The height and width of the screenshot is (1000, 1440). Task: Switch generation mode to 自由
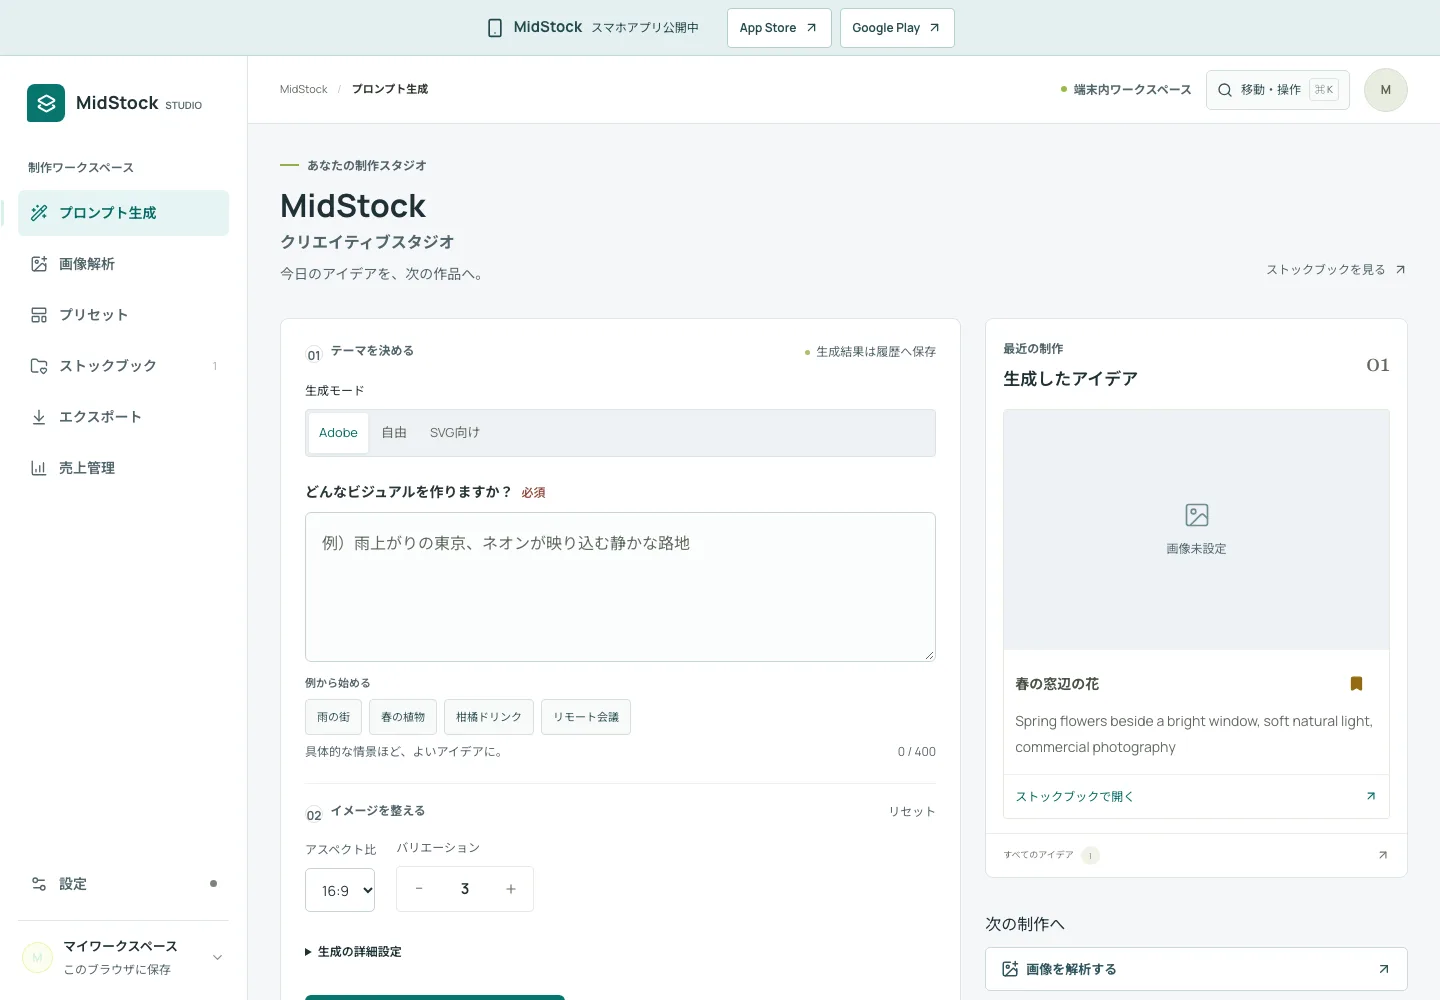(x=394, y=433)
